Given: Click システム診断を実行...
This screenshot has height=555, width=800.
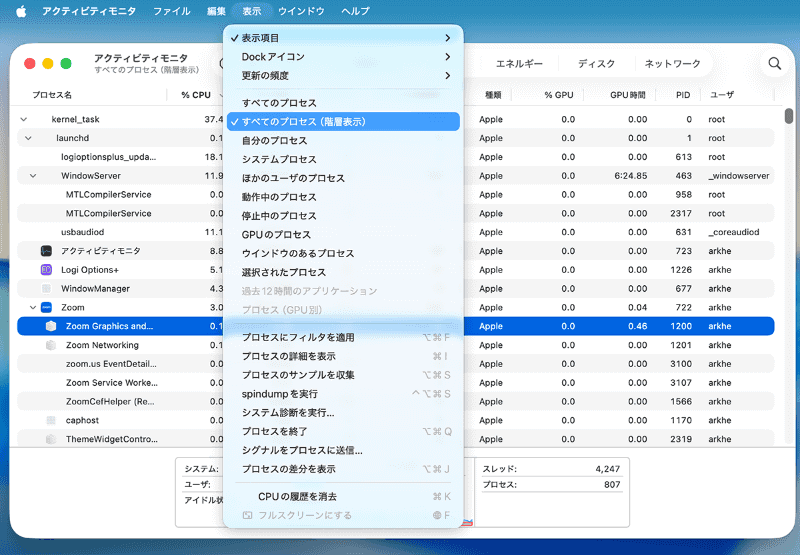Looking at the screenshot, I should pyautogui.click(x=343, y=413).
